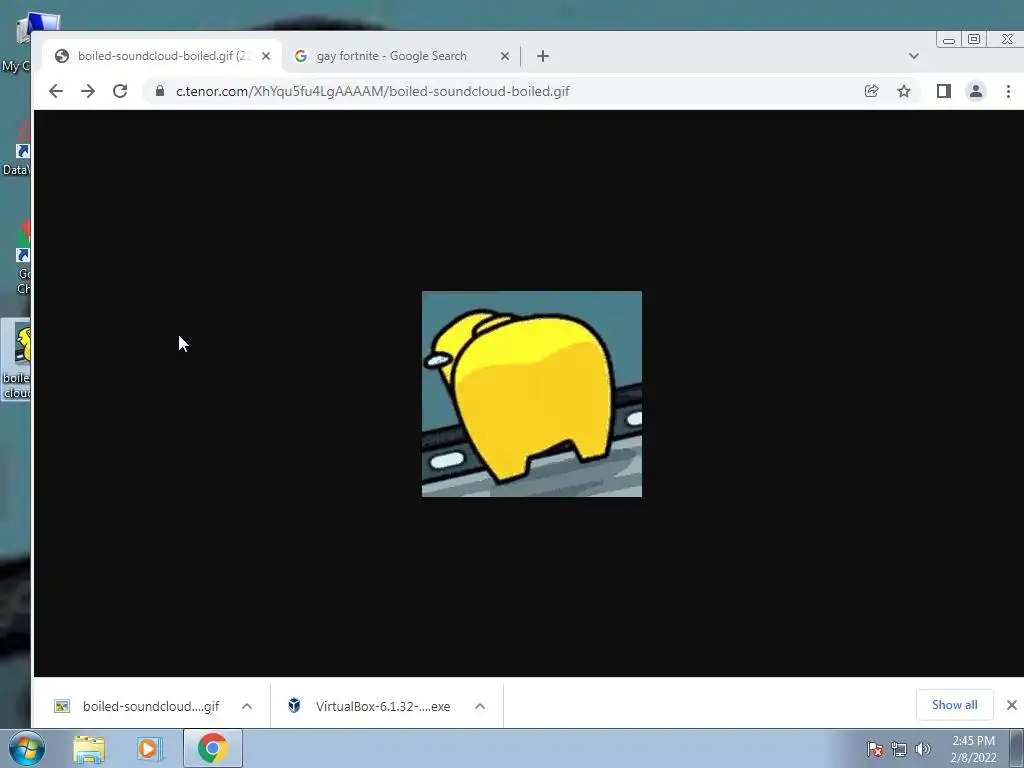1024x768 pixels.
Task: Open tab search dropdown arrow
Action: pyautogui.click(x=914, y=56)
